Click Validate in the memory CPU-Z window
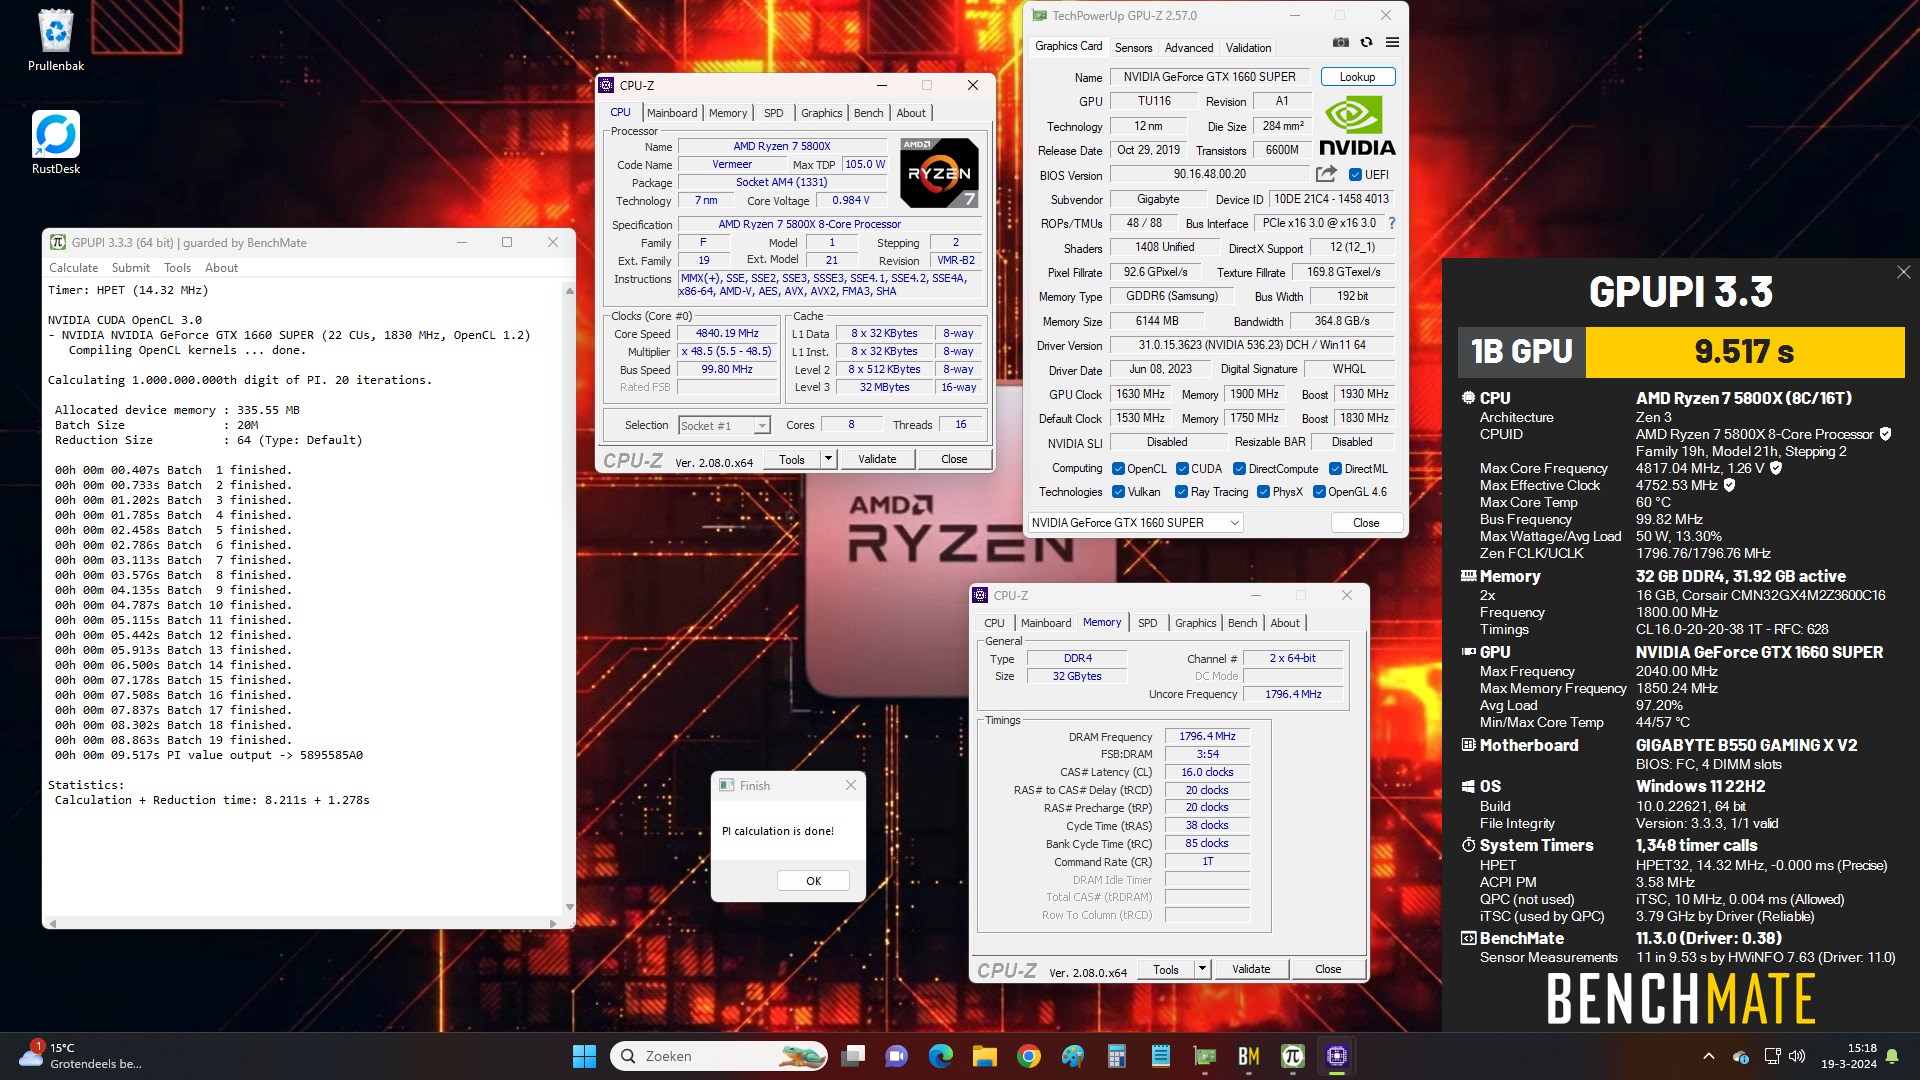The height and width of the screenshot is (1080, 1920). [x=1251, y=969]
